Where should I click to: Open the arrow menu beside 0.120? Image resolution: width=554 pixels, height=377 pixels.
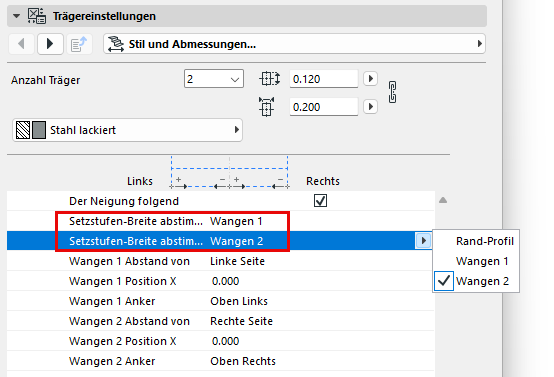pos(370,78)
